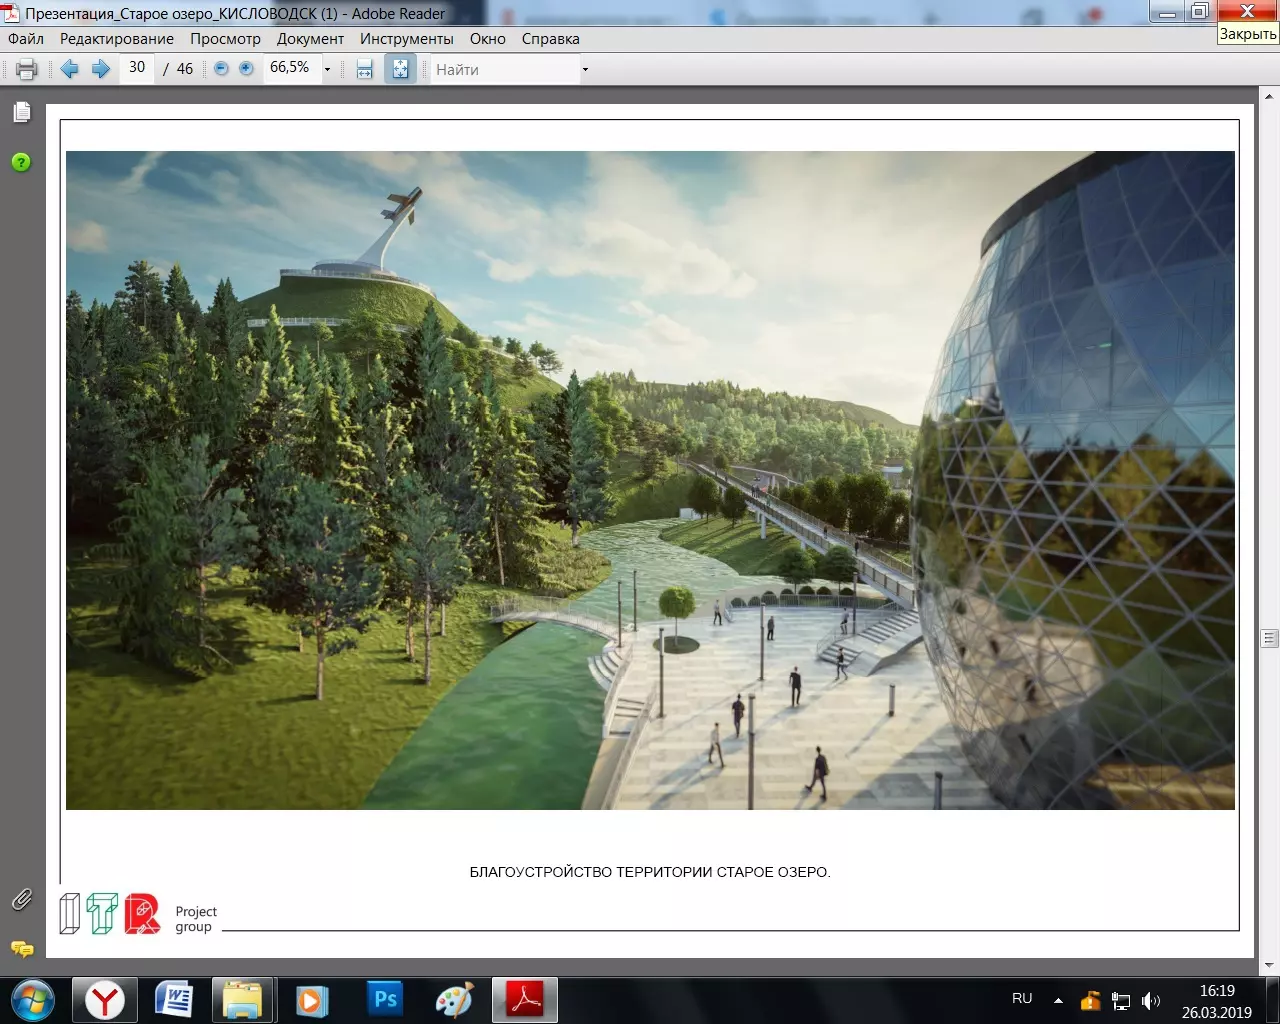Click the vertical scrollbar handle
1280x1024 pixels.
click(1269, 638)
